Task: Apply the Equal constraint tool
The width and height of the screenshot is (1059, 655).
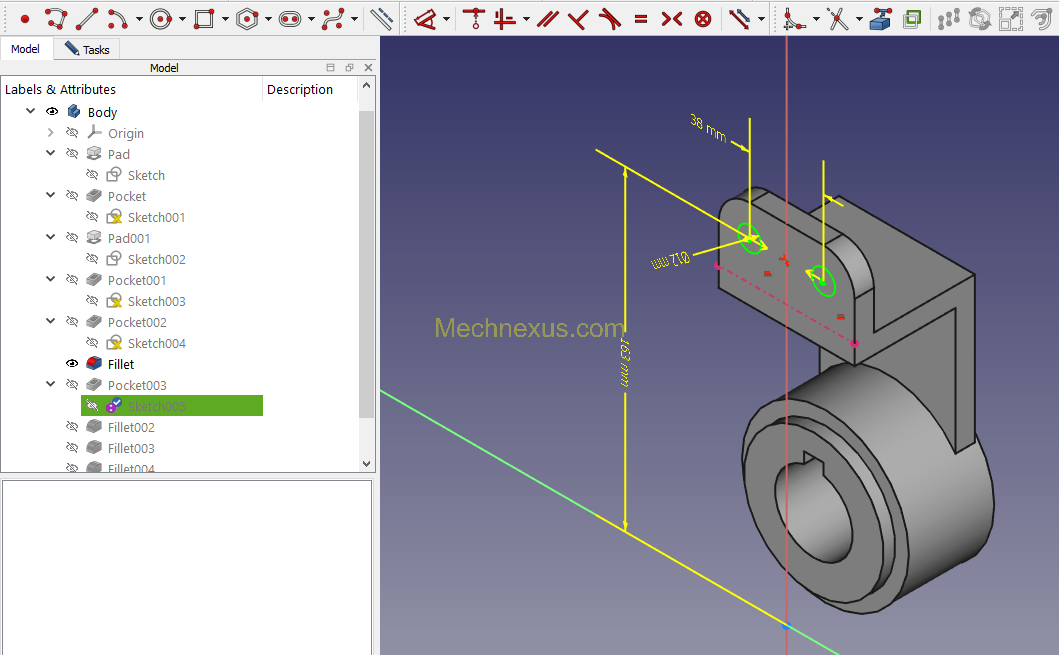Action: coord(641,18)
